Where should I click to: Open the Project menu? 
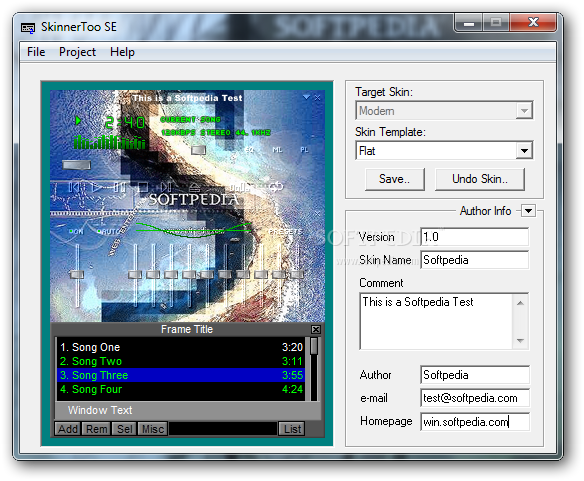(77, 52)
